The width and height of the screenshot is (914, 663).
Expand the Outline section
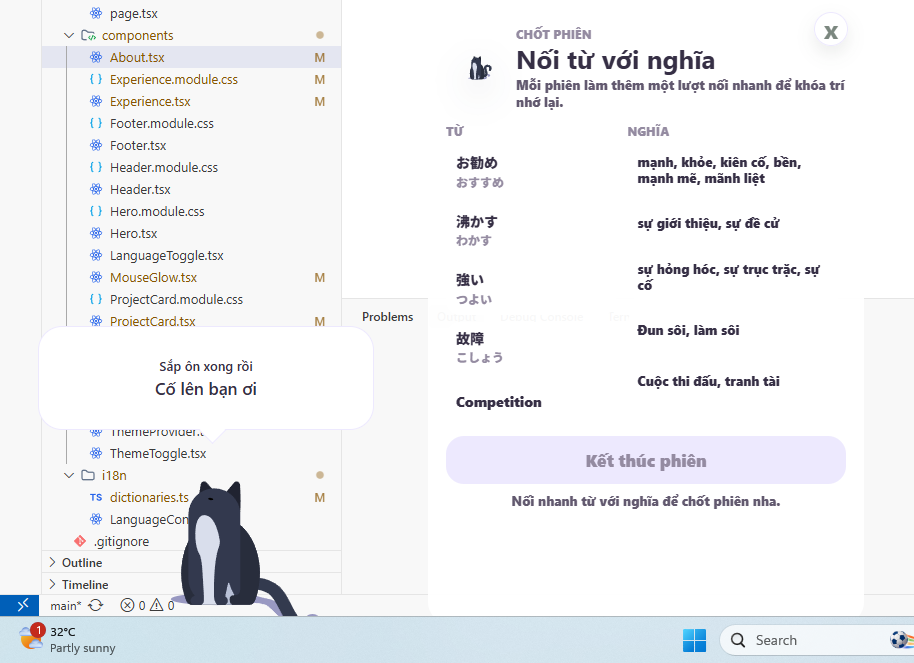click(x=191, y=563)
